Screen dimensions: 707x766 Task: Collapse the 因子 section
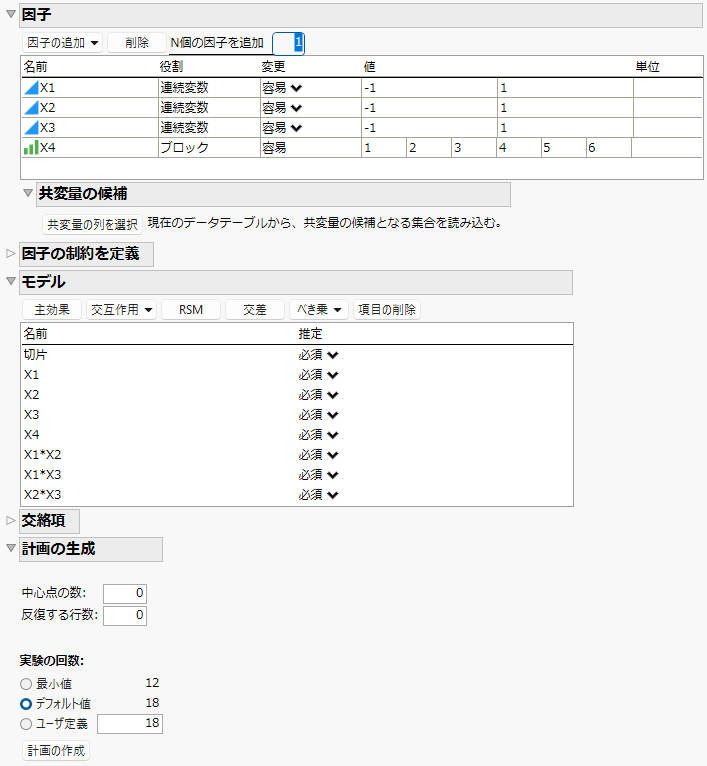pos(11,14)
